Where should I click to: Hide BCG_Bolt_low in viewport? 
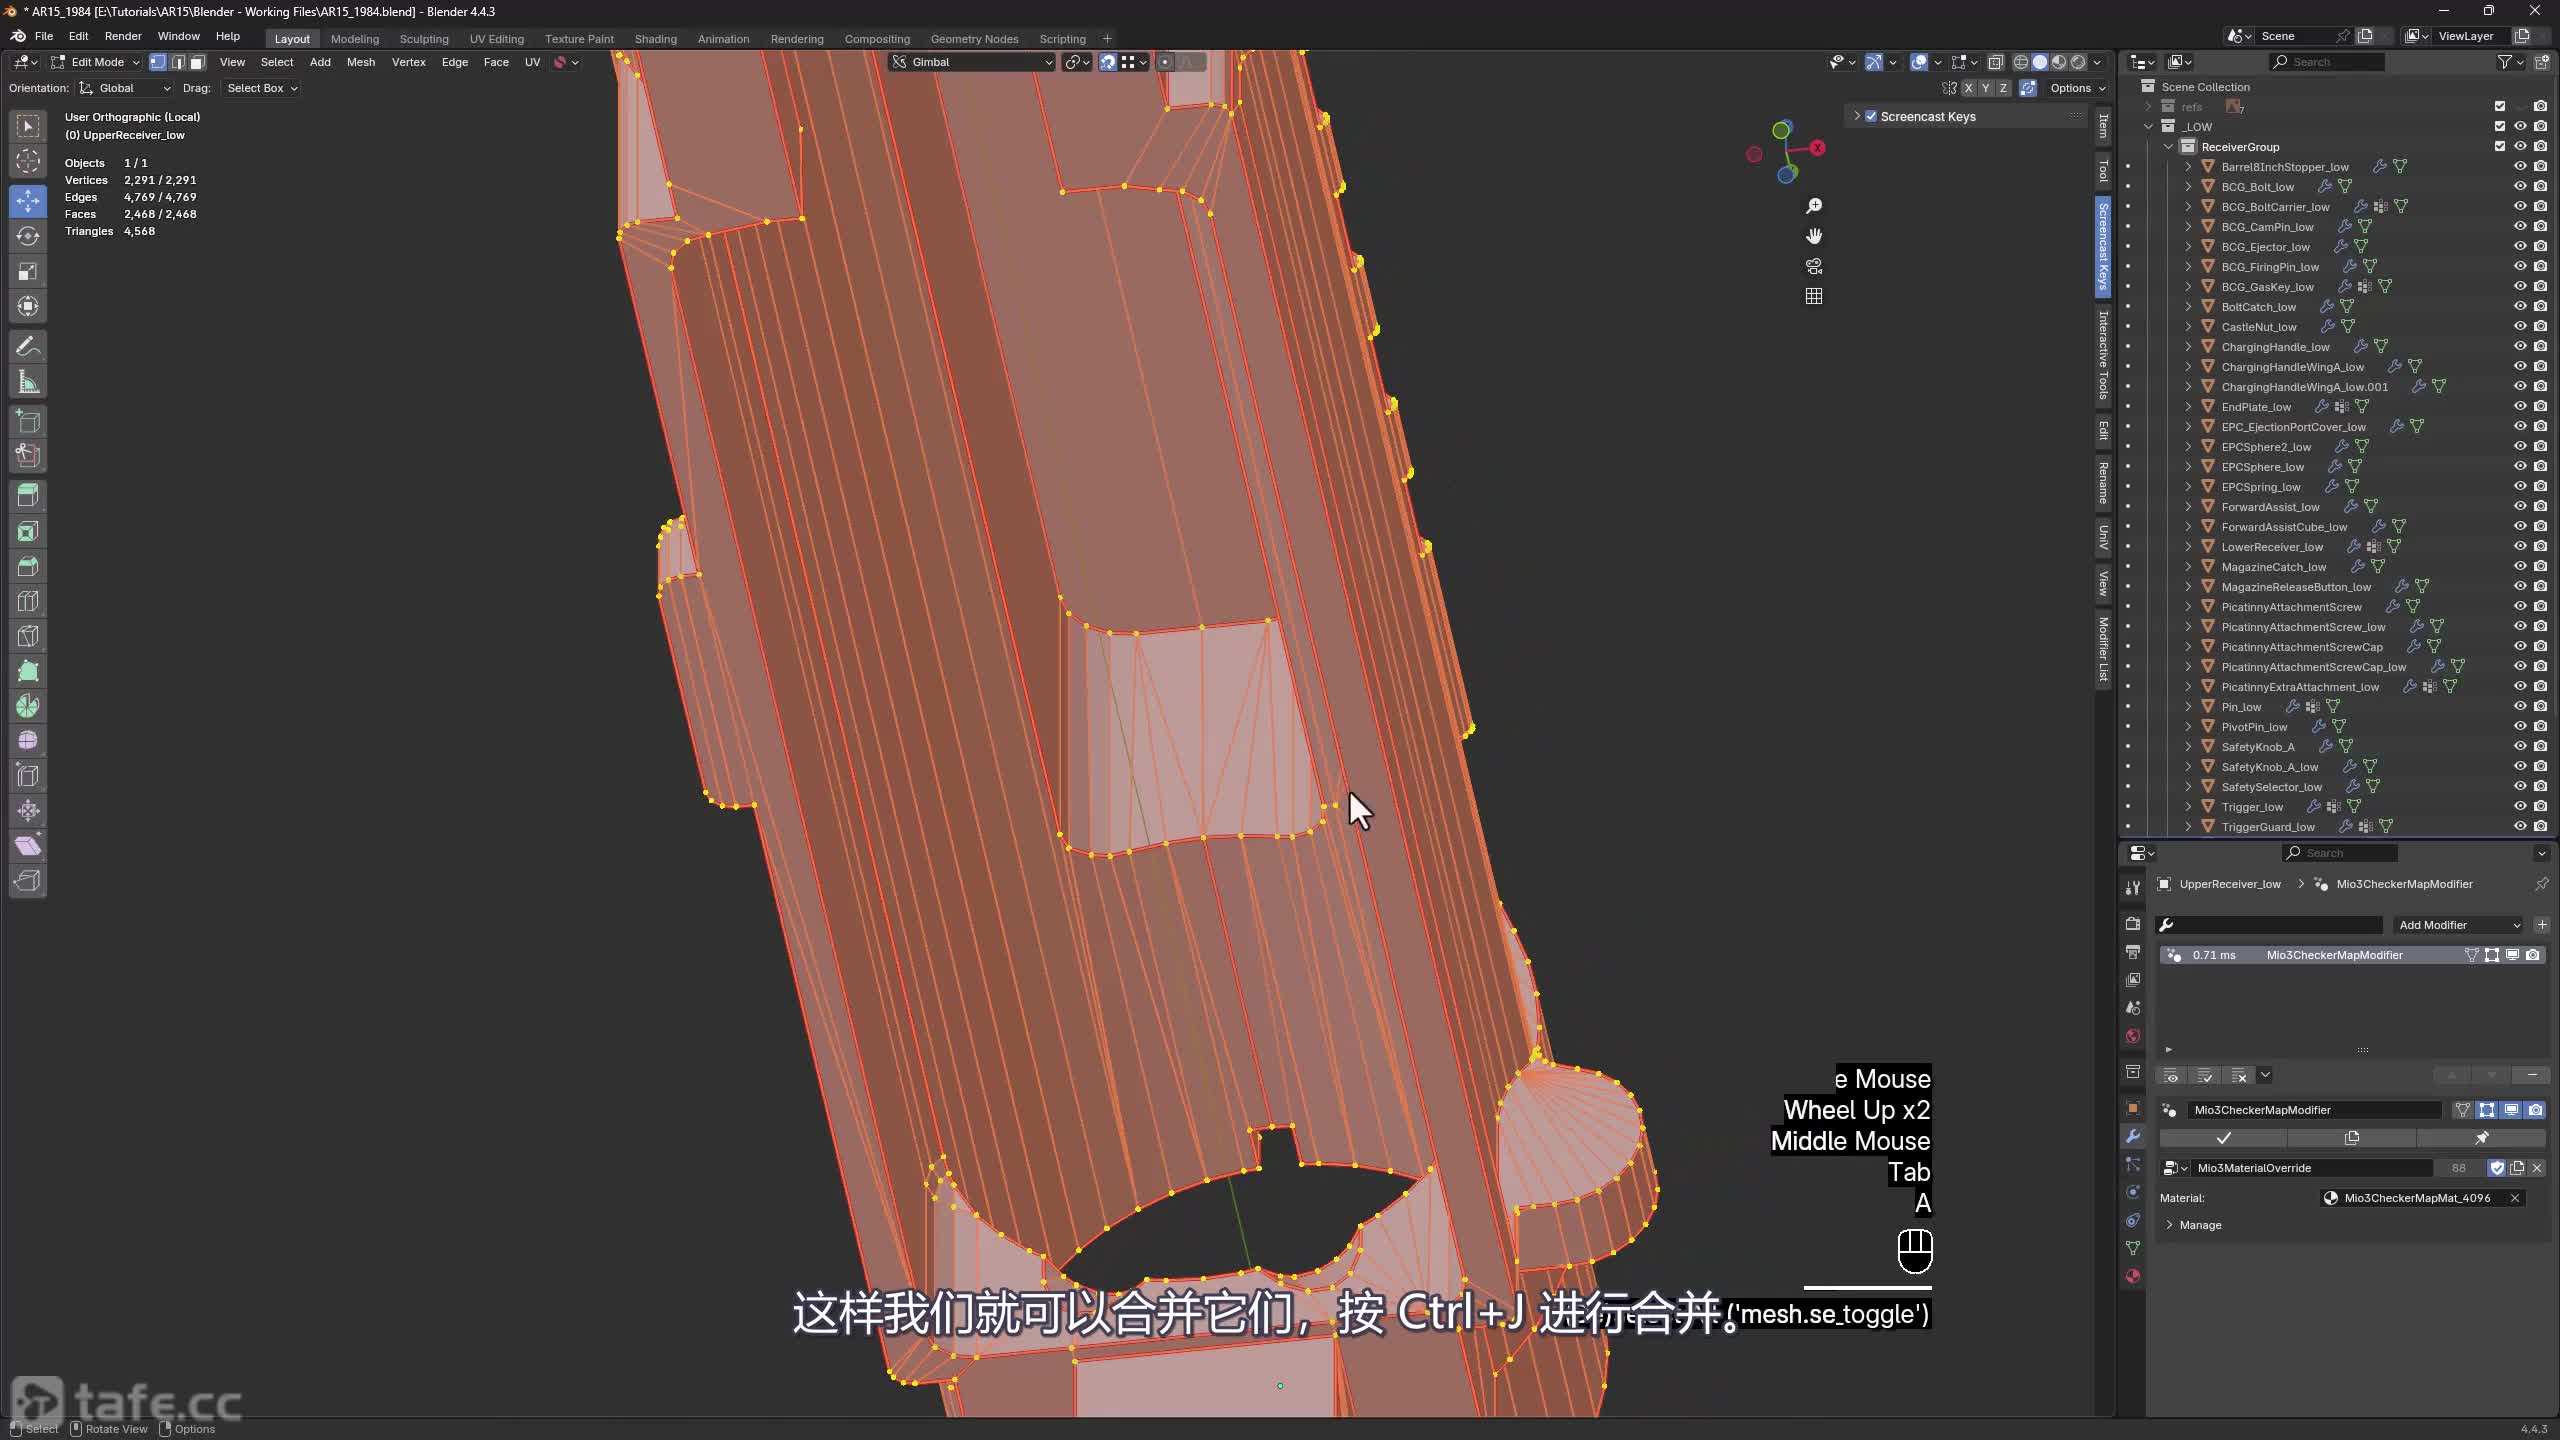point(2520,186)
